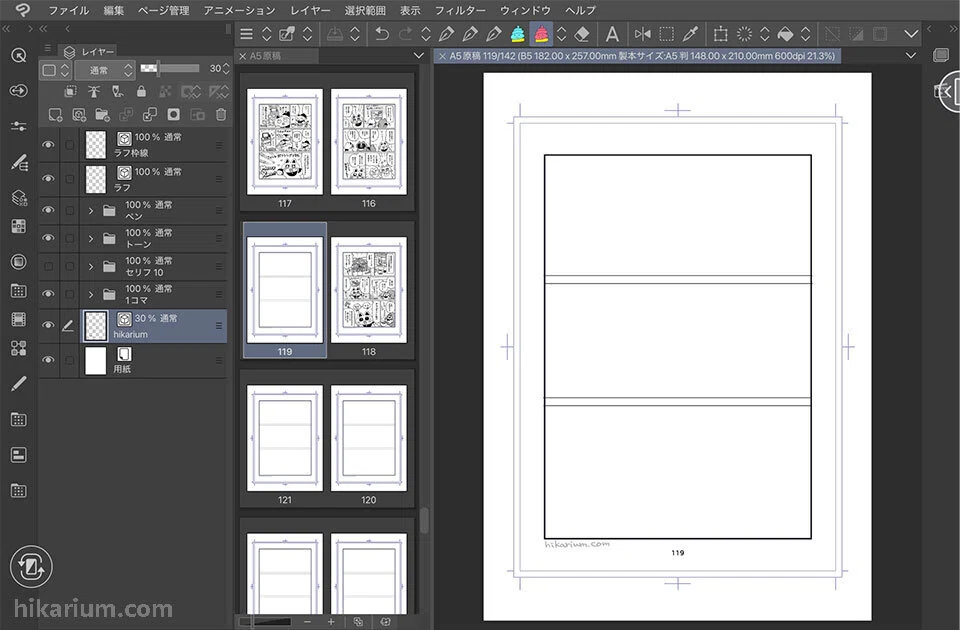The width and height of the screenshot is (960, 630).
Task: Expand the command bar overflow chevron
Action: (x=911, y=34)
